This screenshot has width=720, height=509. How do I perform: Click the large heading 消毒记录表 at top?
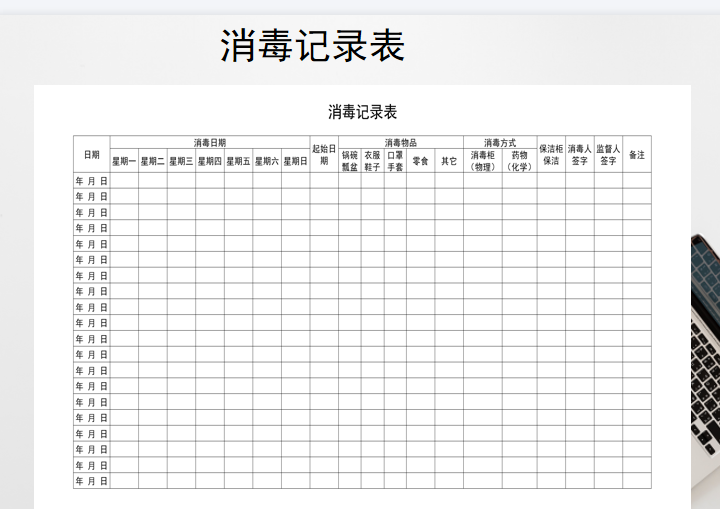click(x=312, y=47)
